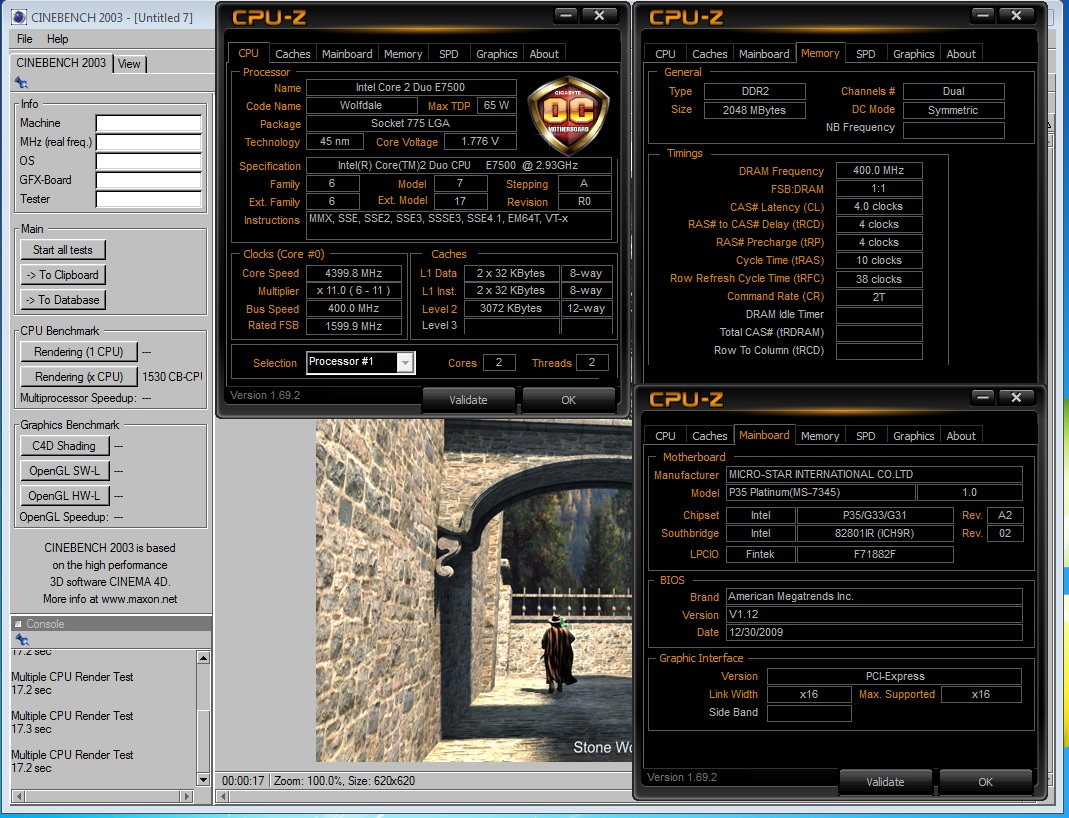Click the Machine input field
Image resolution: width=1069 pixels, height=818 pixels.
(149, 123)
